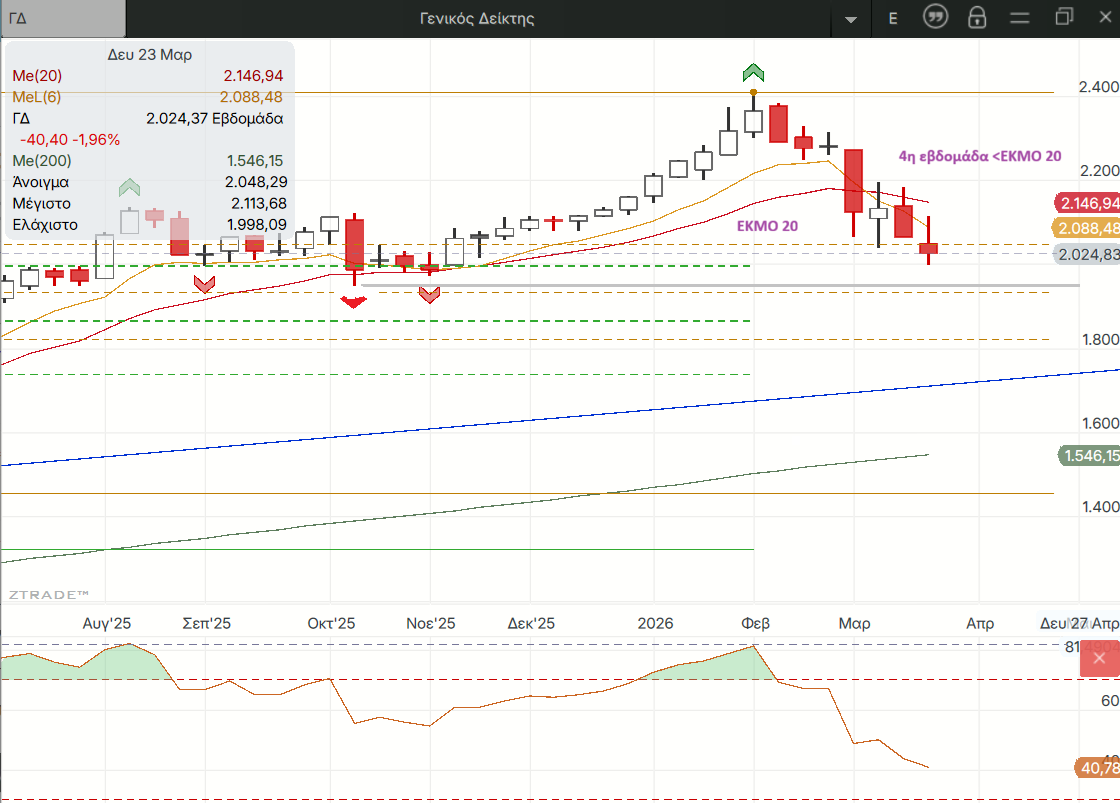Click the red down-arrow marker below October candle
Screen dimensions: 1120x803
354,301
